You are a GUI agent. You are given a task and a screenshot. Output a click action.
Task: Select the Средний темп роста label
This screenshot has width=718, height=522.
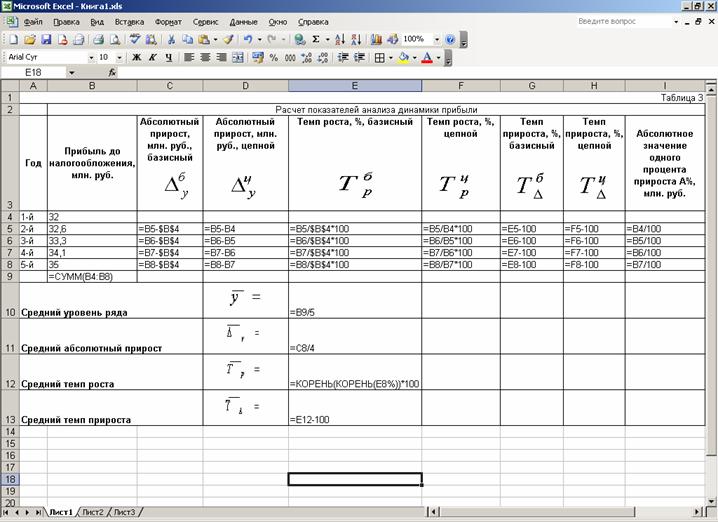[x=68, y=384]
